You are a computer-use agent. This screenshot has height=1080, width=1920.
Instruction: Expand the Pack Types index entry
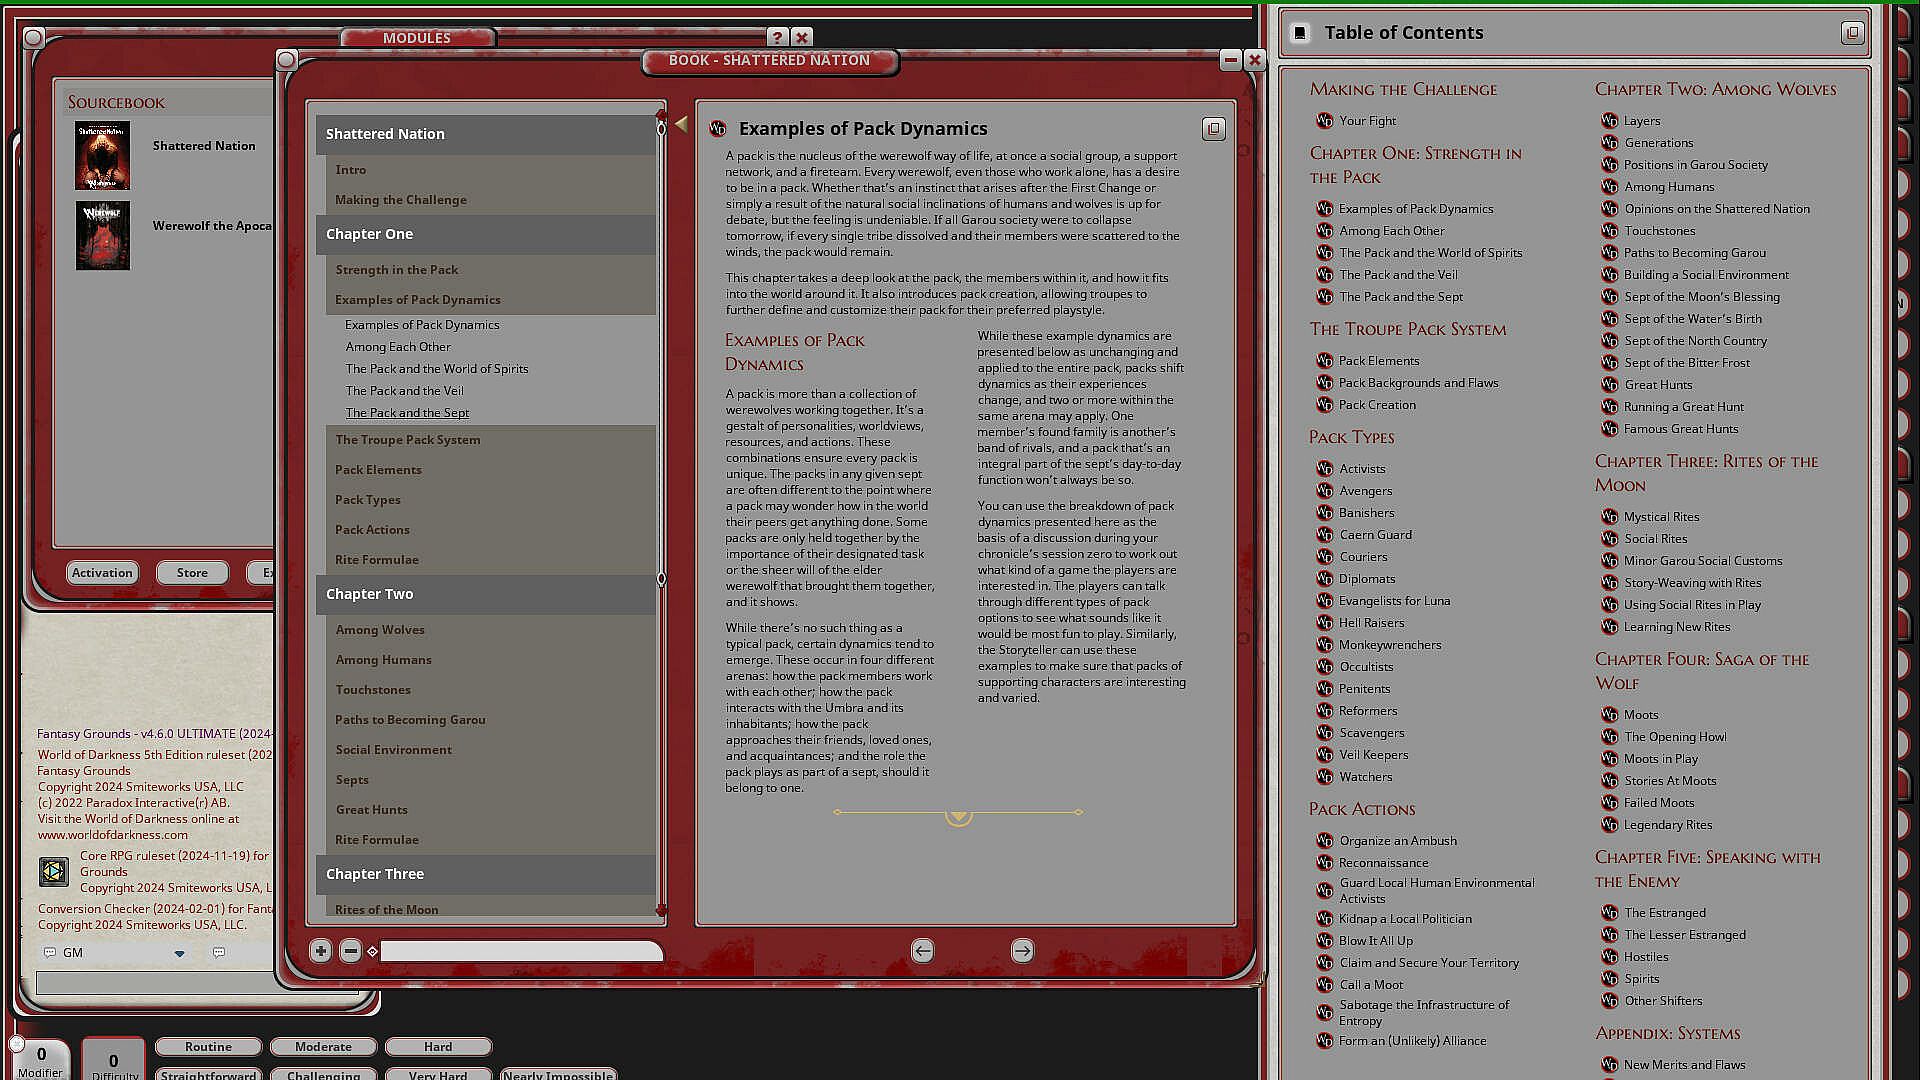click(x=368, y=500)
